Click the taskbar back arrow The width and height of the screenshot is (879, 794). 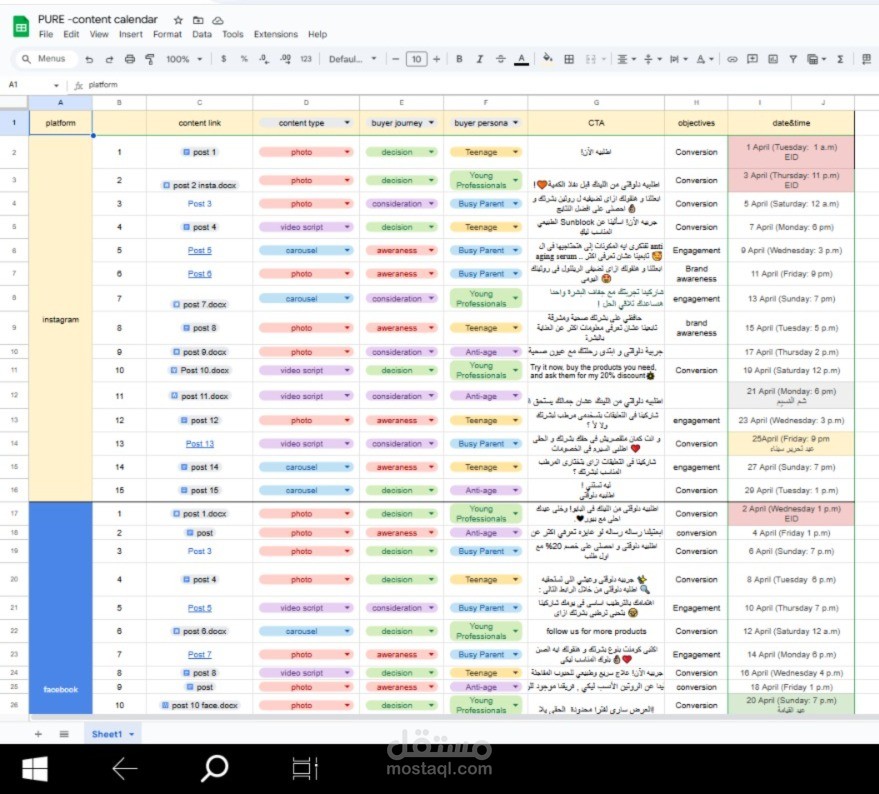tap(124, 768)
